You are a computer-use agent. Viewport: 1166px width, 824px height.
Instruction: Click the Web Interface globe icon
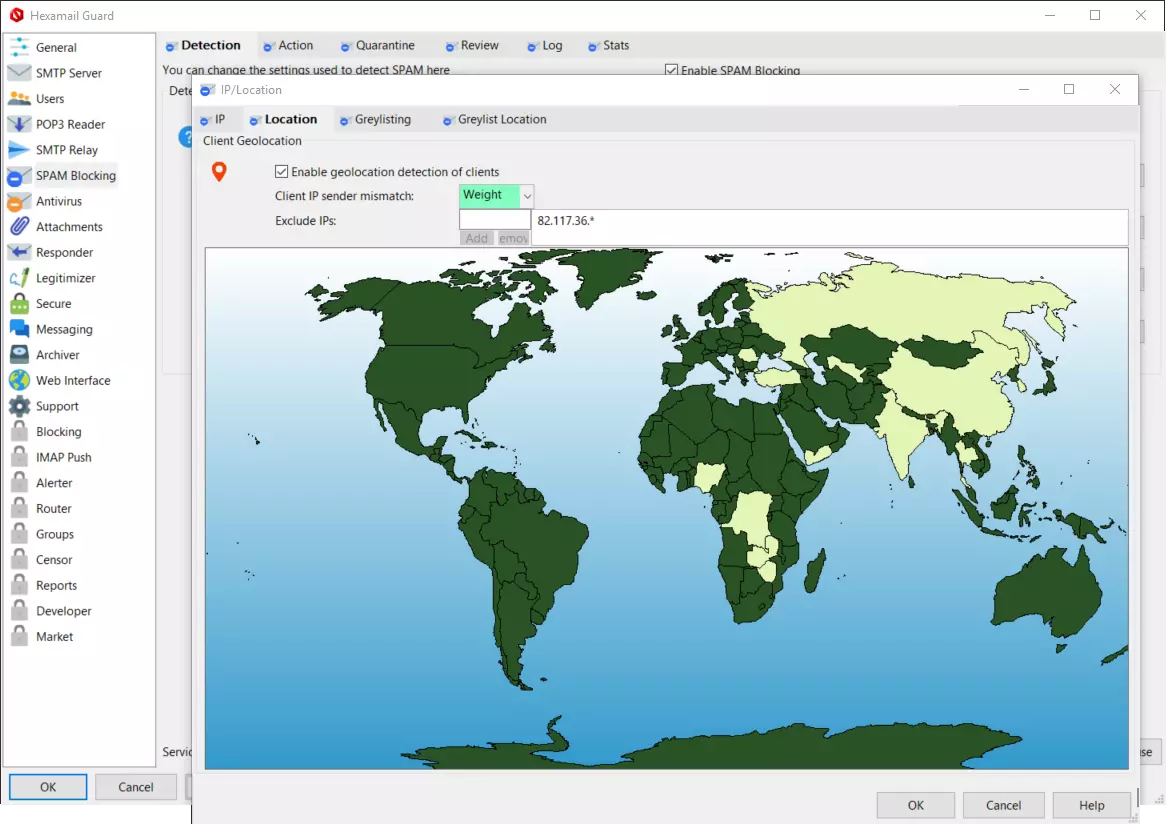point(19,381)
